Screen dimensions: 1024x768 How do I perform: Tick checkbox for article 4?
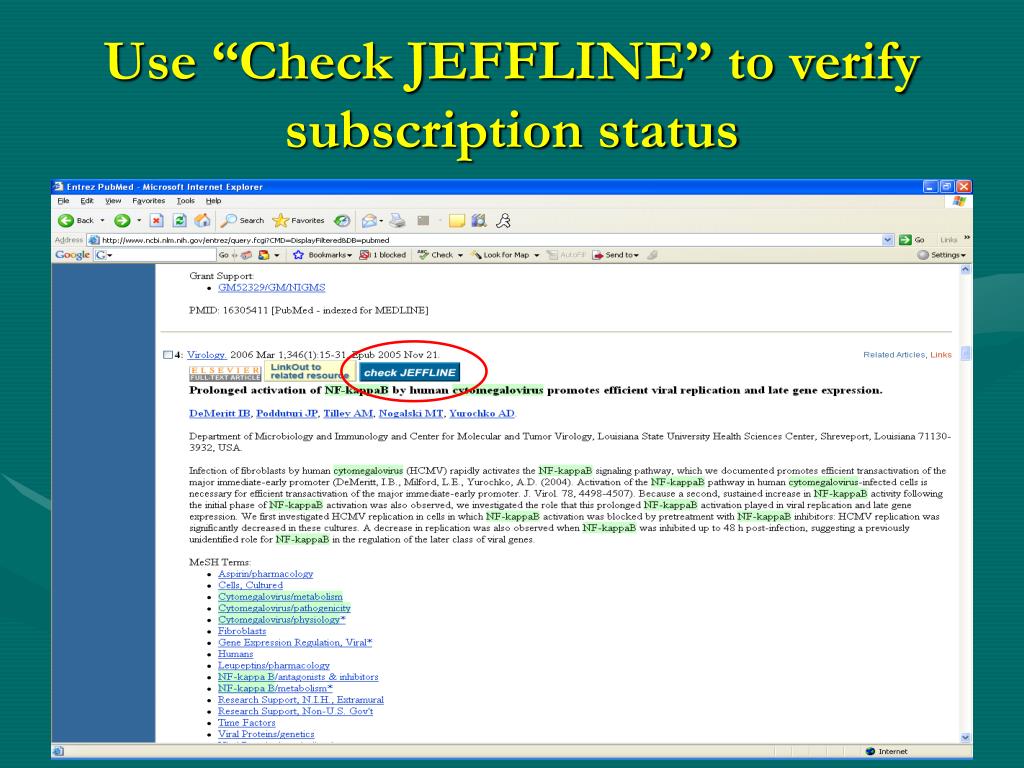click(x=168, y=355)
